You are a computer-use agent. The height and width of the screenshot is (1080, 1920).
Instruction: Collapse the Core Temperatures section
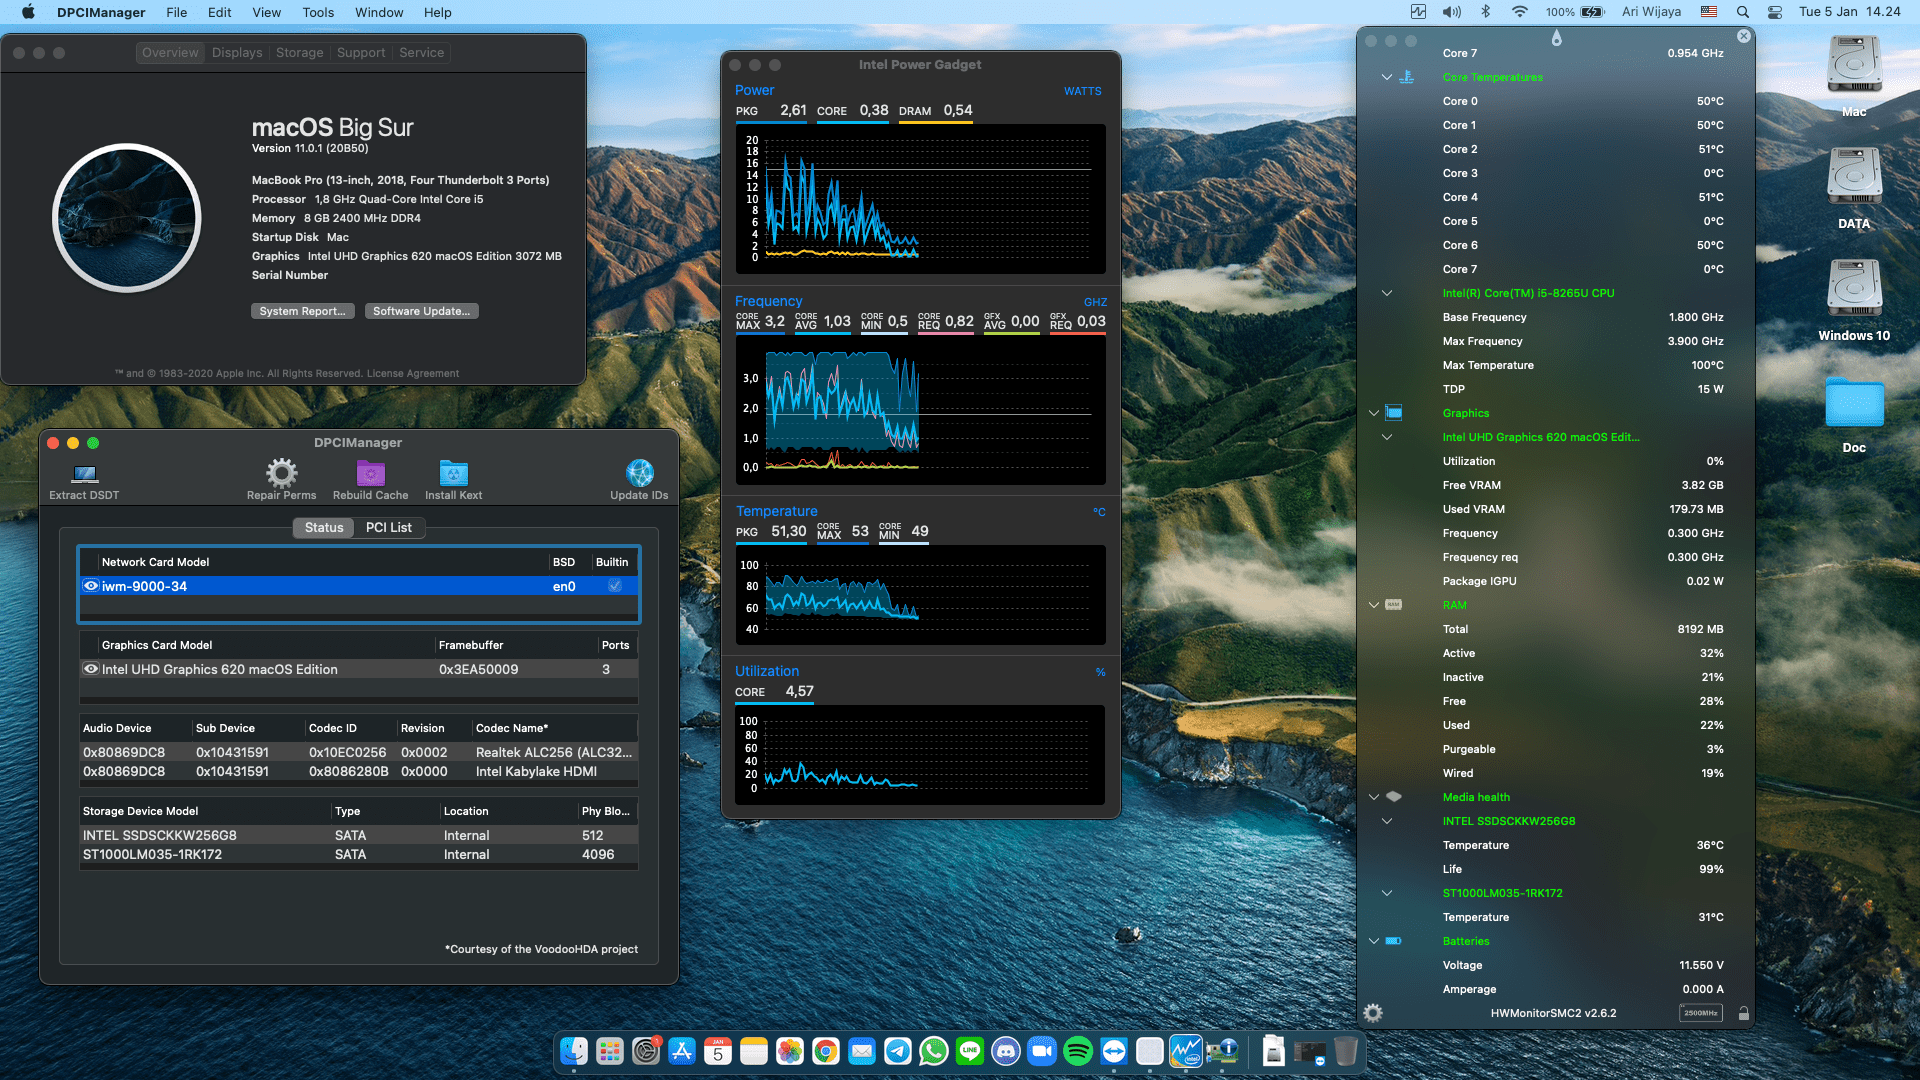1388,77
